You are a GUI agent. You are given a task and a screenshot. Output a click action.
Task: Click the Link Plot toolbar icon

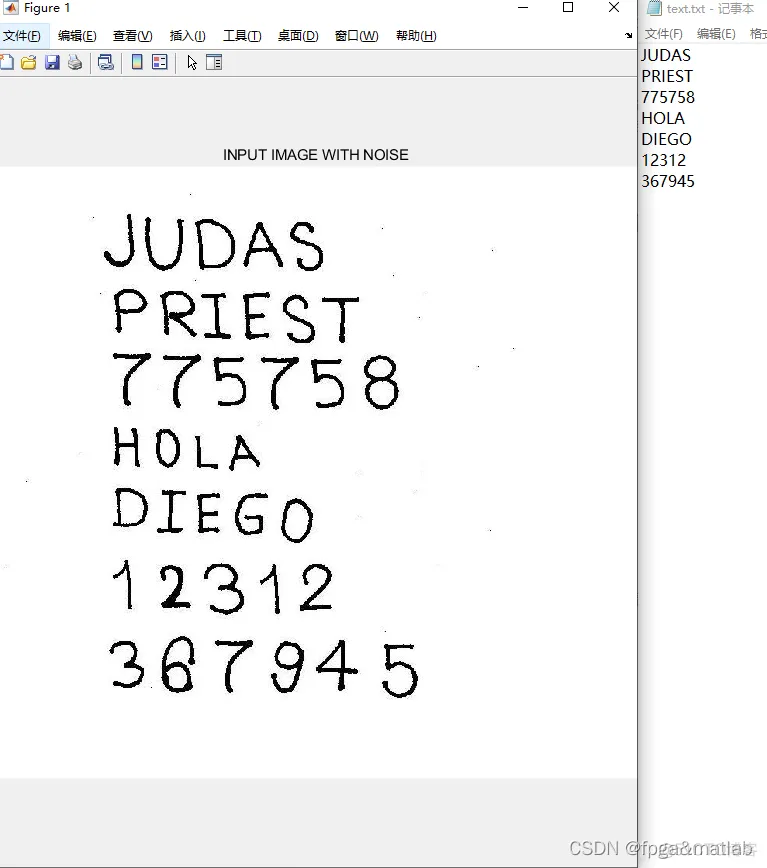pos(105,63)
